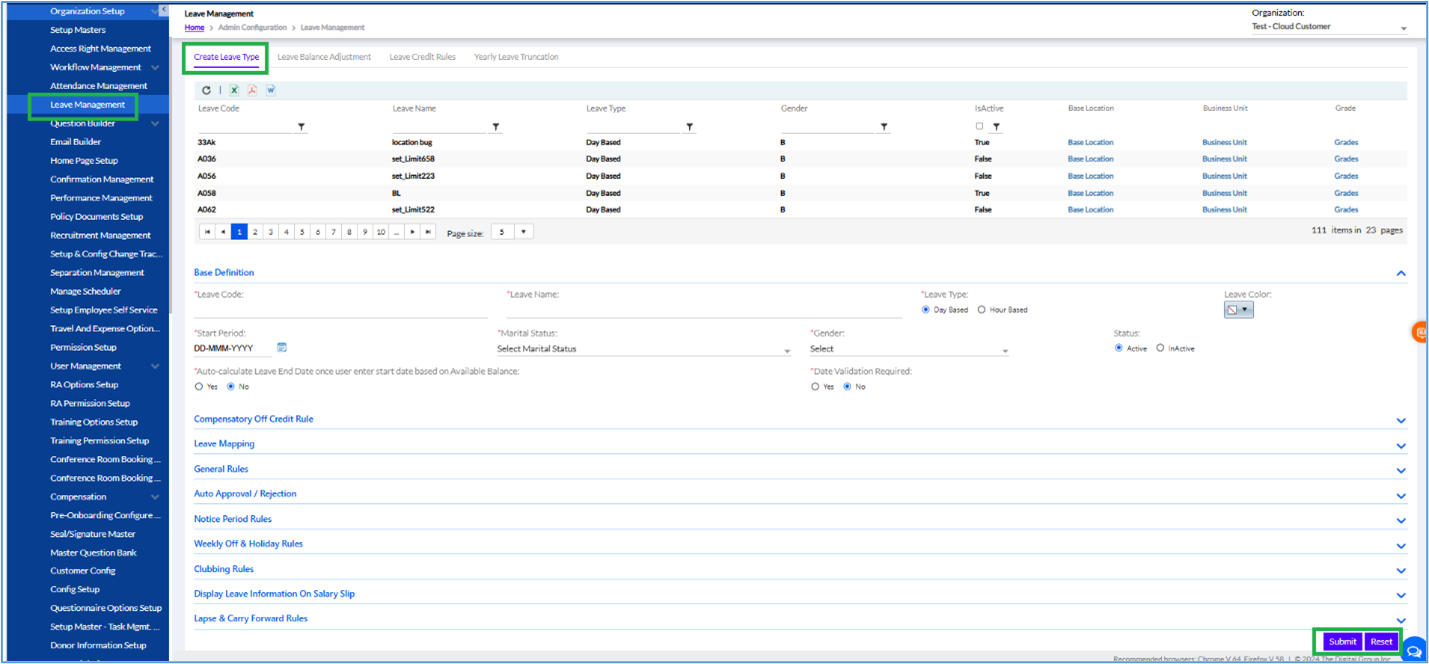Click the Submit button

[1342, 641]
